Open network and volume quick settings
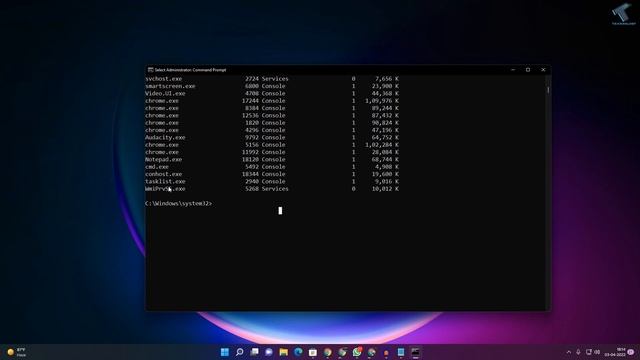Viewport: 640px width, 360px height. click(593, 352)
